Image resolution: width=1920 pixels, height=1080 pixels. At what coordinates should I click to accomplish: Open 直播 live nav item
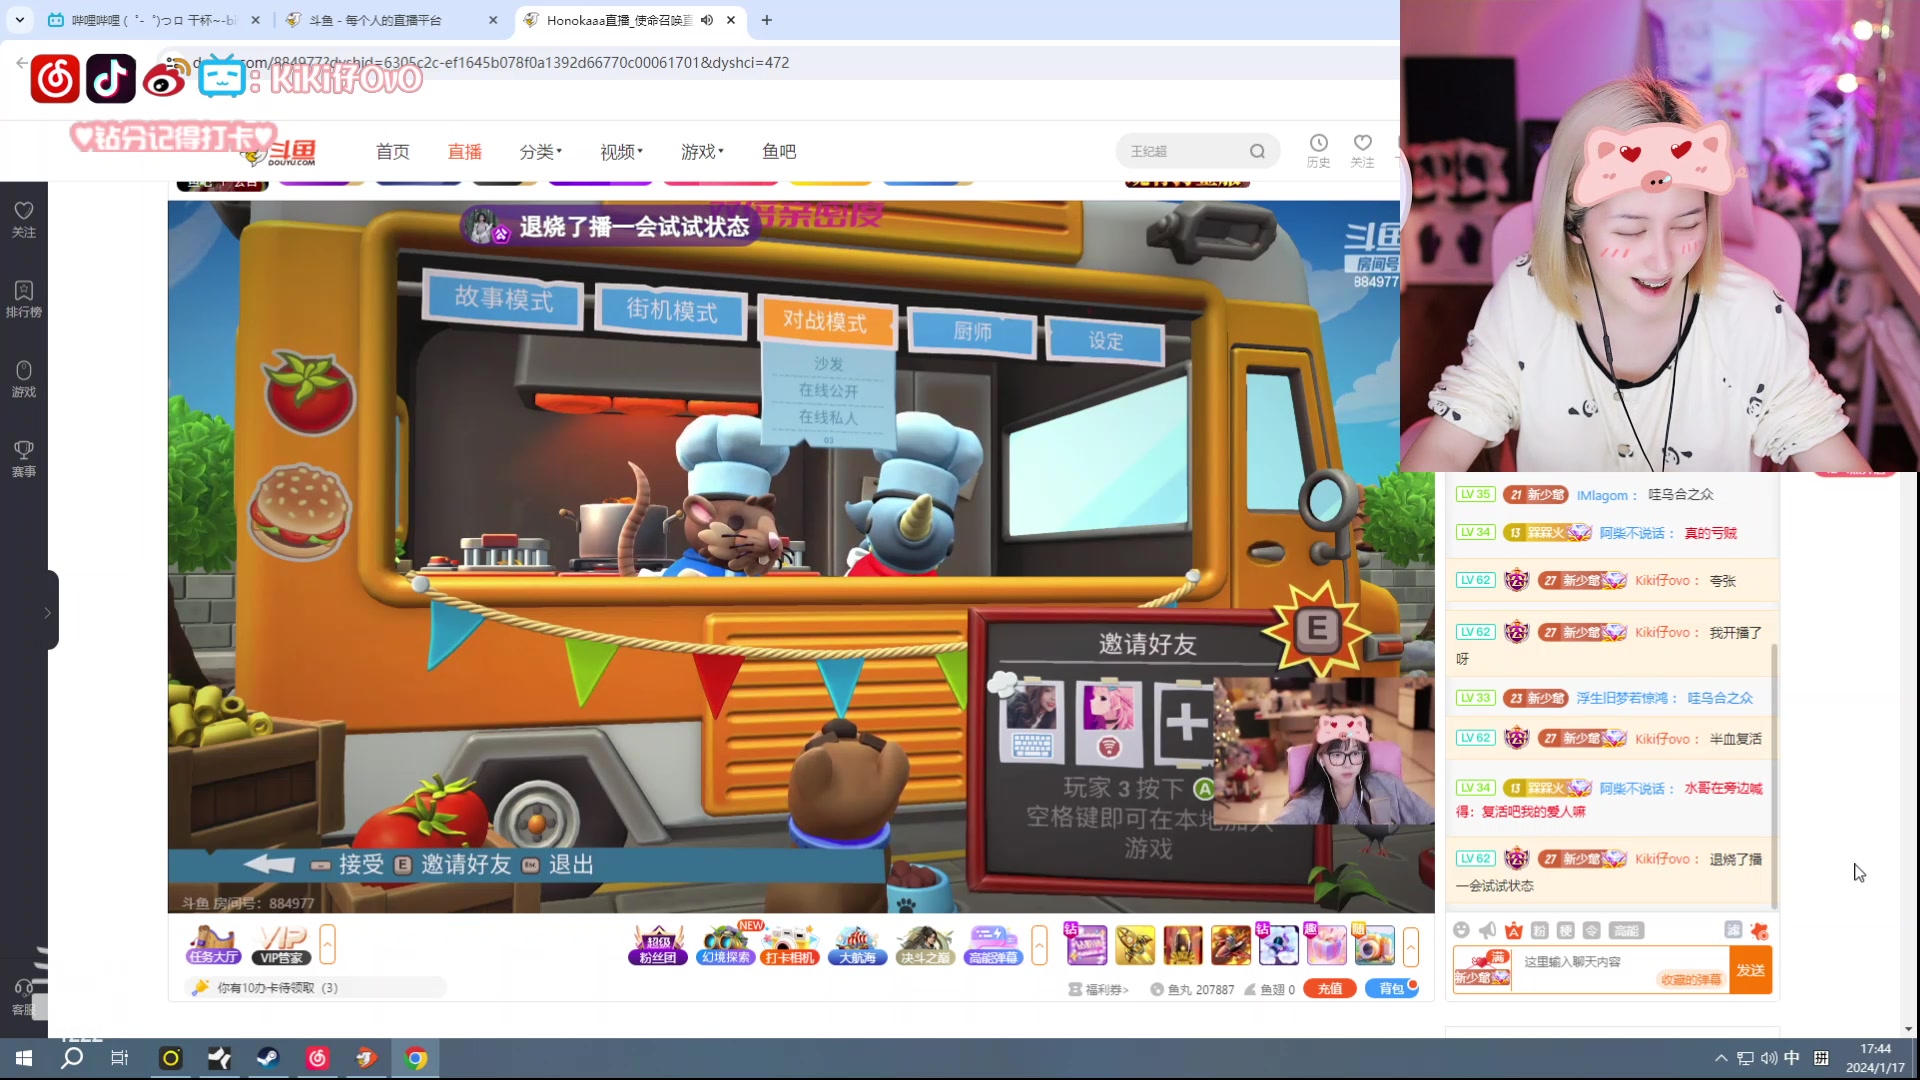pos(464,151)
